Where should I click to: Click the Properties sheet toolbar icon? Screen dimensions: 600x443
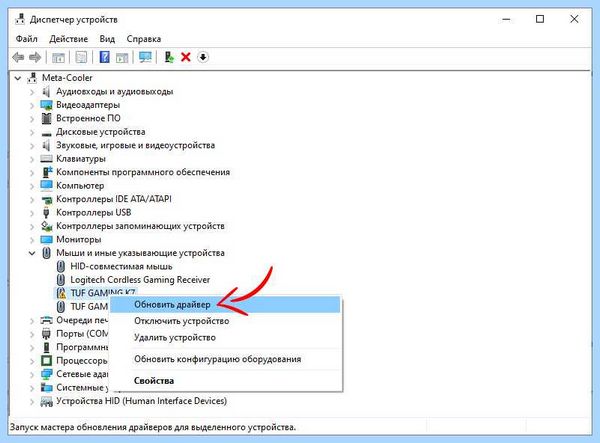pyautogui.click(x=81, y=57)
